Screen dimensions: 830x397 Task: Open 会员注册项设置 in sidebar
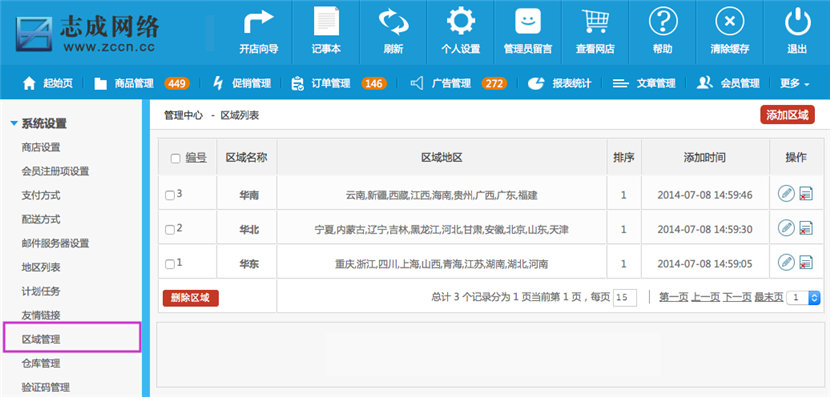[x=55, y=171]
